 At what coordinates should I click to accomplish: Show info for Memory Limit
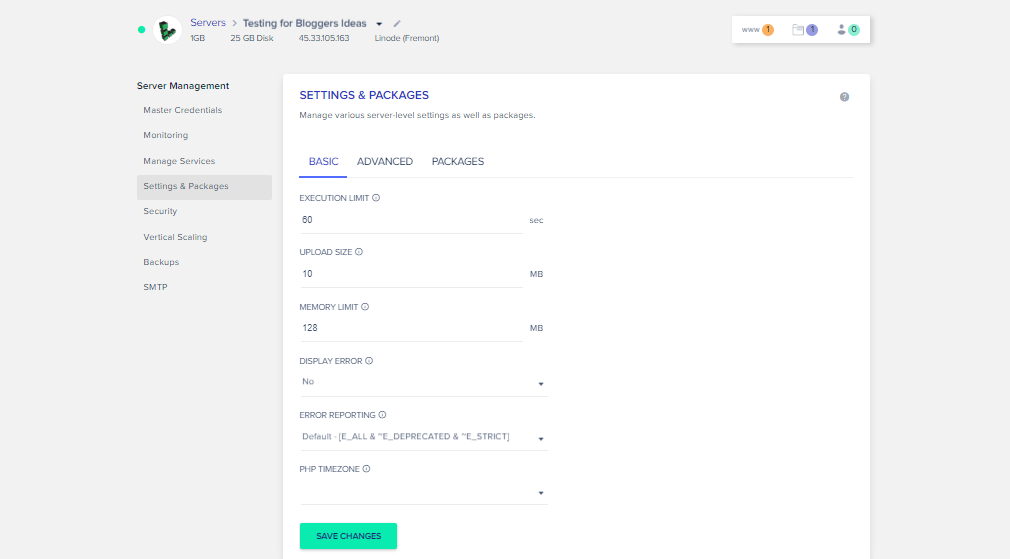click(365, 307)
